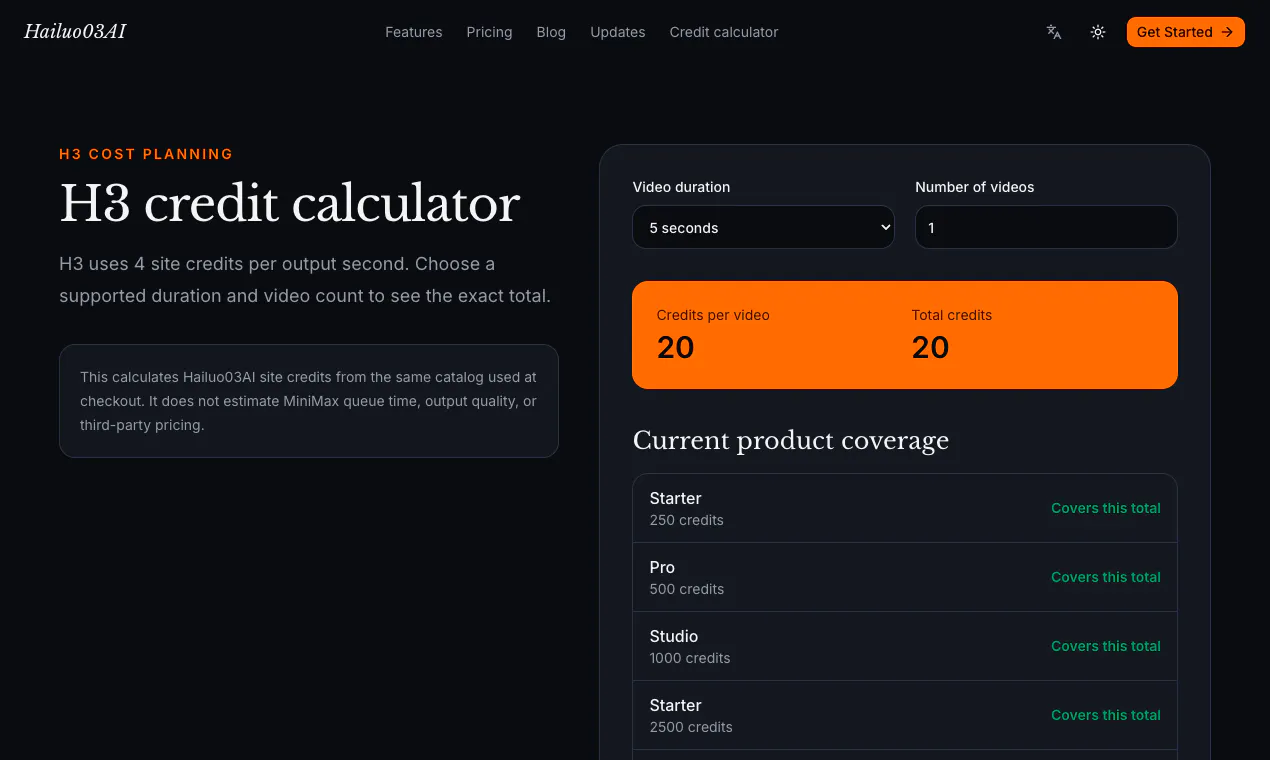Click the H3 credit calculator heading
The image size is (1270, 760).
290,204
